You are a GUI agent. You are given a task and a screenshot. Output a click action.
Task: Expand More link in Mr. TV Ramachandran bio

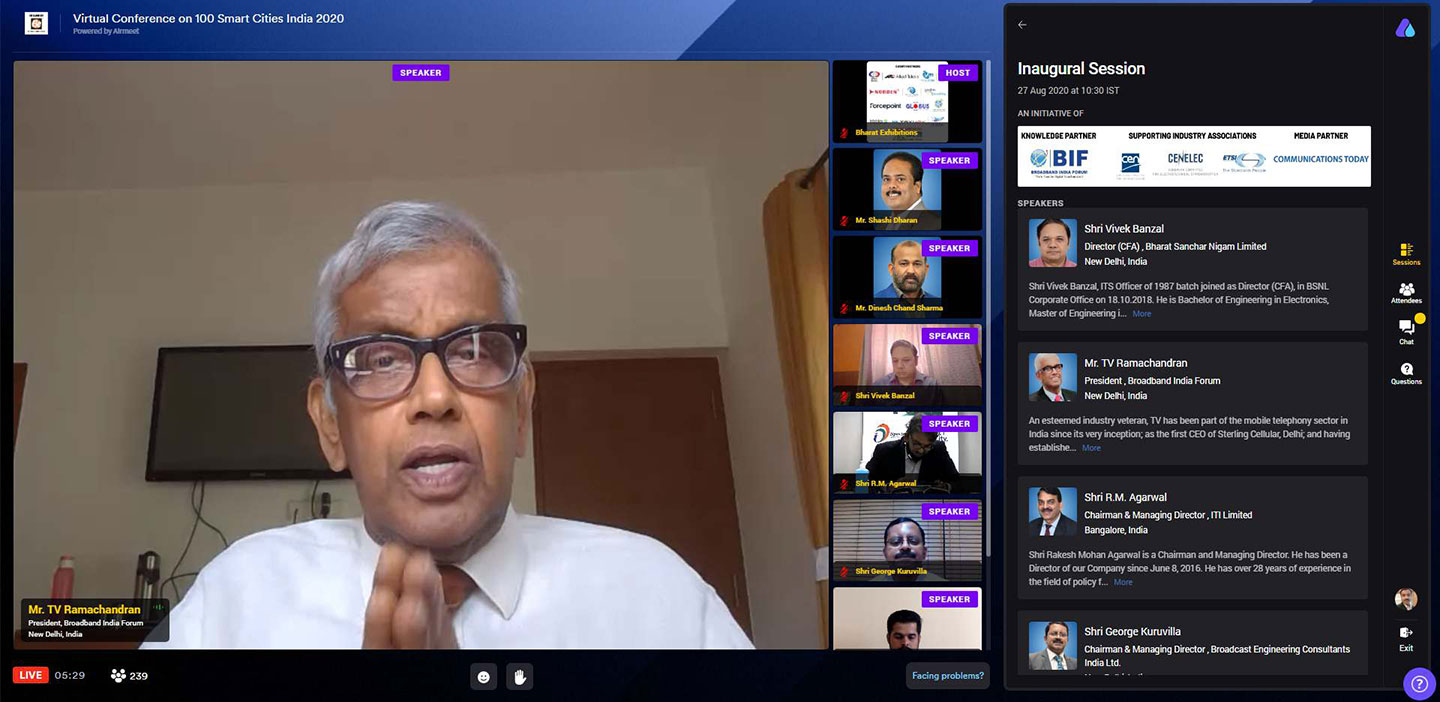pyautogui.click(x=1091, y=448)
